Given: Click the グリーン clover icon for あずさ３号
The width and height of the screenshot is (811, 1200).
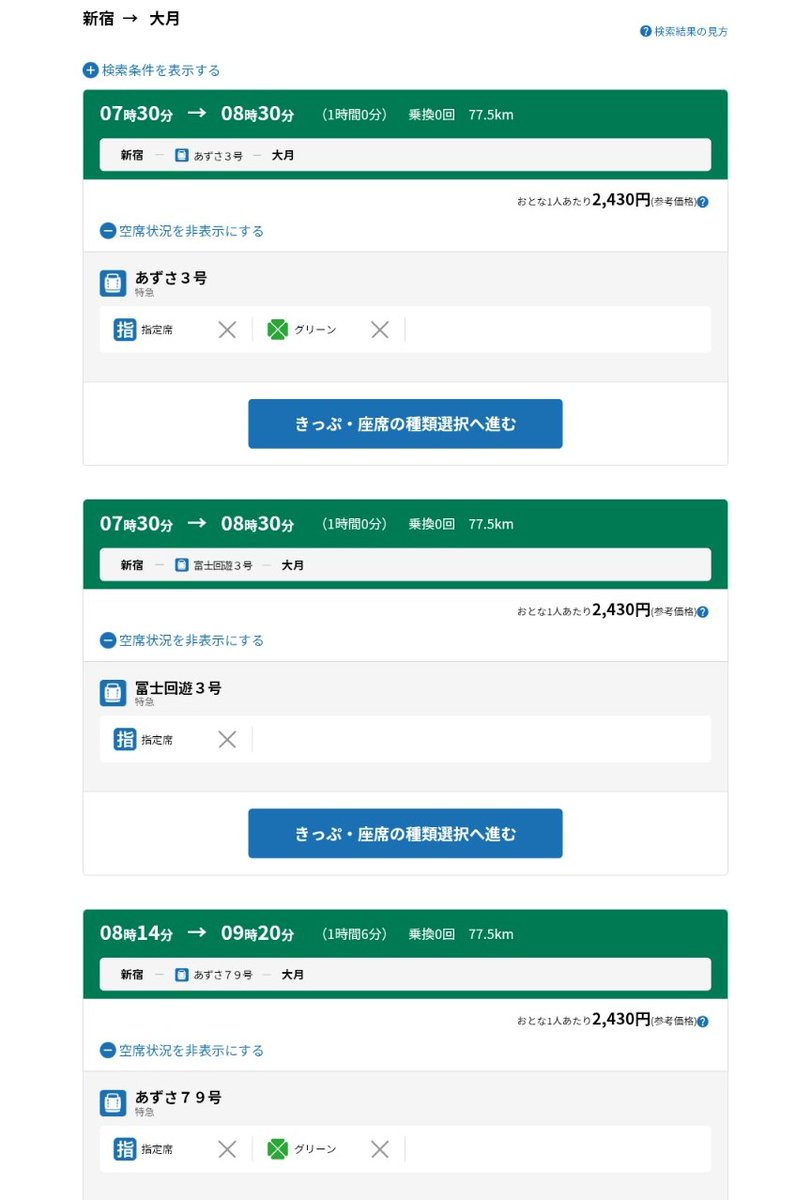Looking at the screenshot, I should [x=278, y=329].
